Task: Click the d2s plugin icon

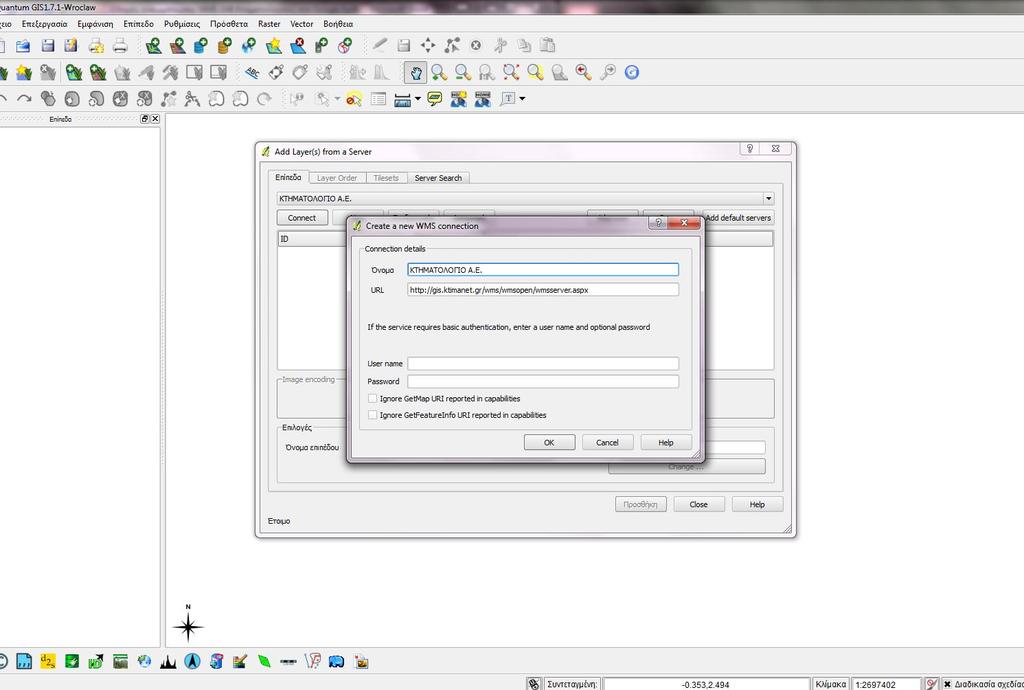Action: click(x=48, y=661)
